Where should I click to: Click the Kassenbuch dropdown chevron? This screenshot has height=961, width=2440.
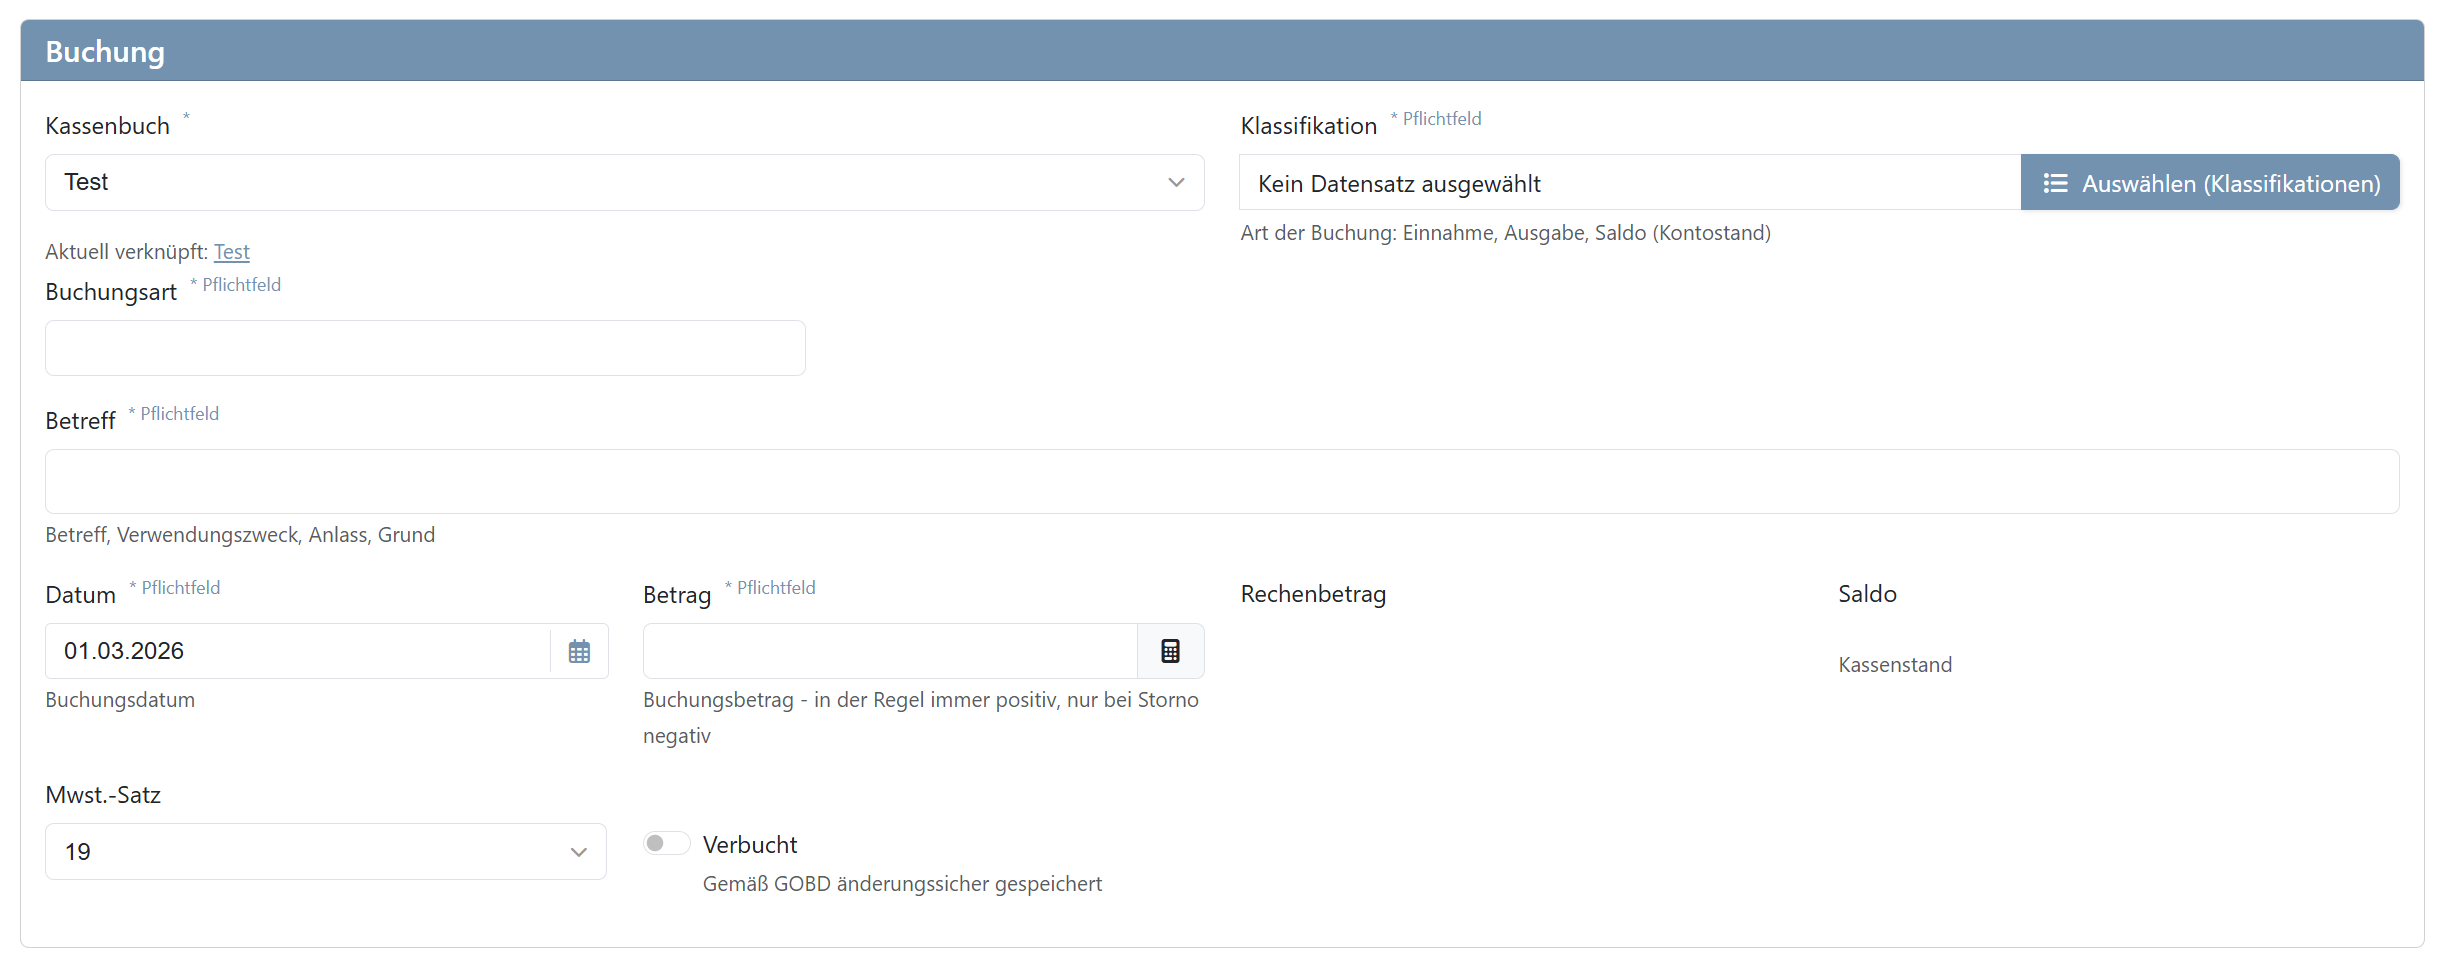tap(1174, 183)
